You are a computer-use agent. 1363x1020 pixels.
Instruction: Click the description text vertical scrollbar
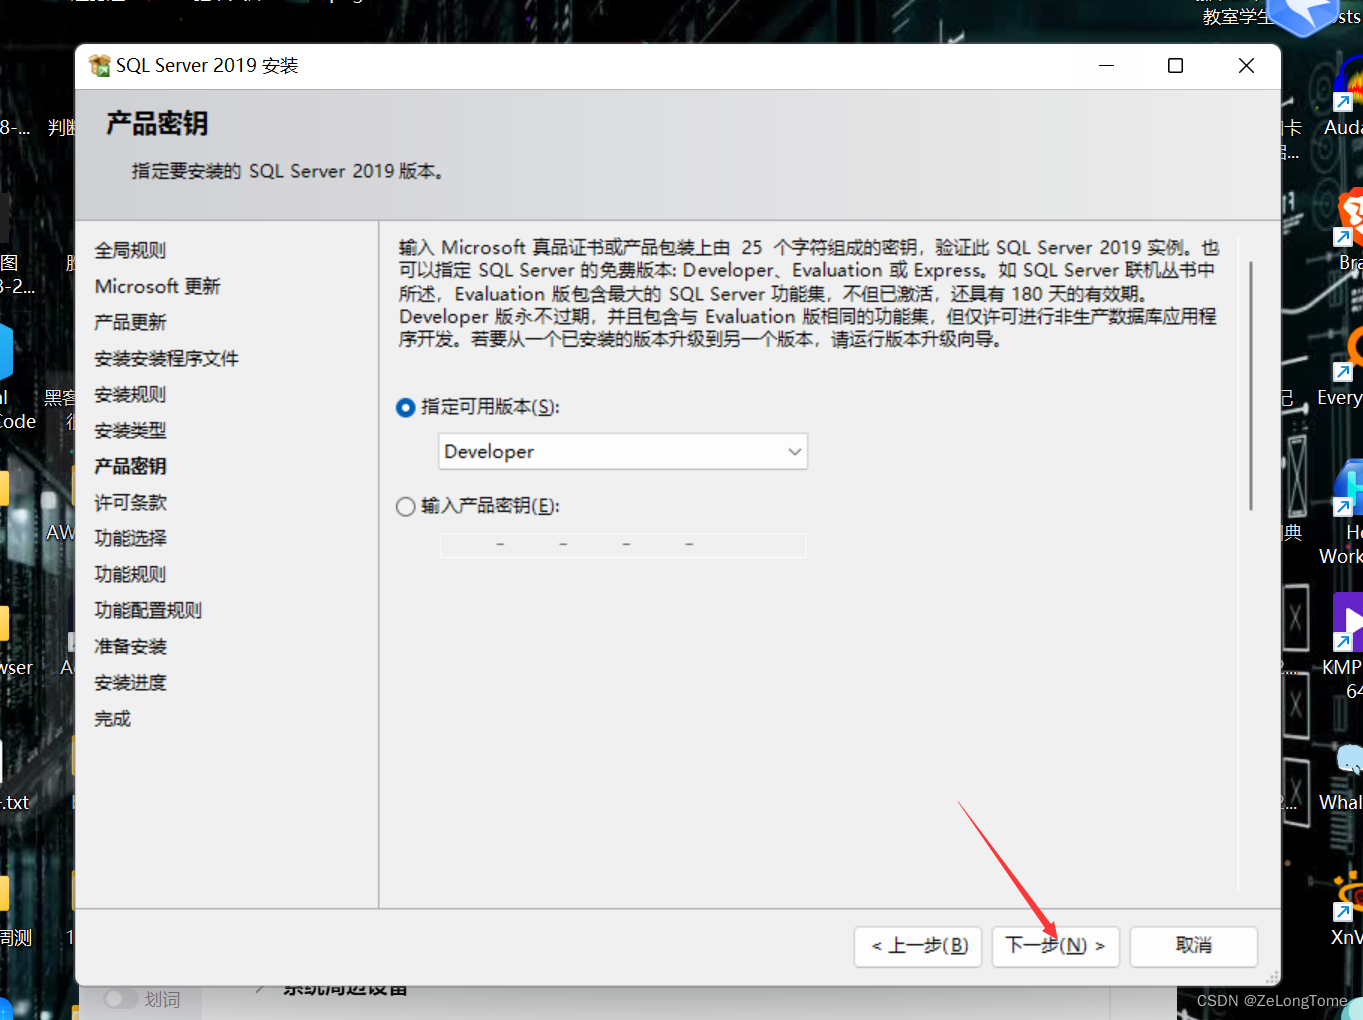point(1250,386)
